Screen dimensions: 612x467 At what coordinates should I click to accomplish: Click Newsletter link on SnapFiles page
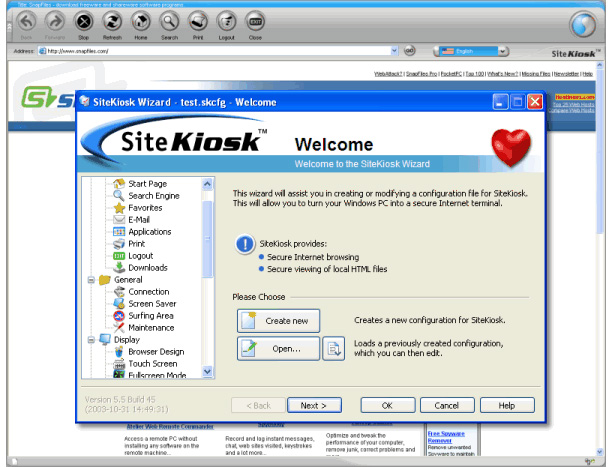[x=566, y=74]
